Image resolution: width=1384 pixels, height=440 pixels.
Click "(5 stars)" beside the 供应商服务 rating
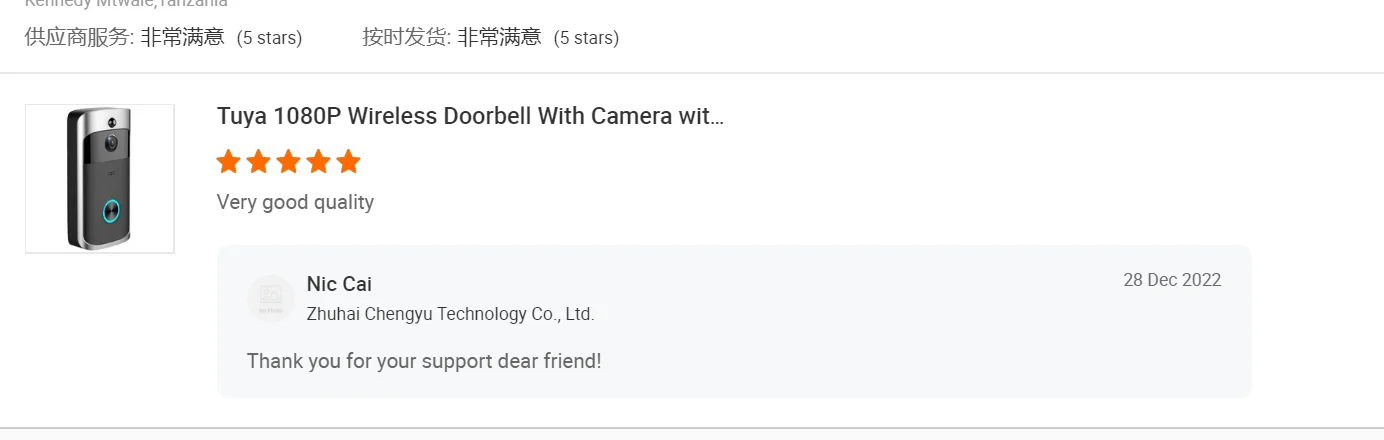click(269, 38)
